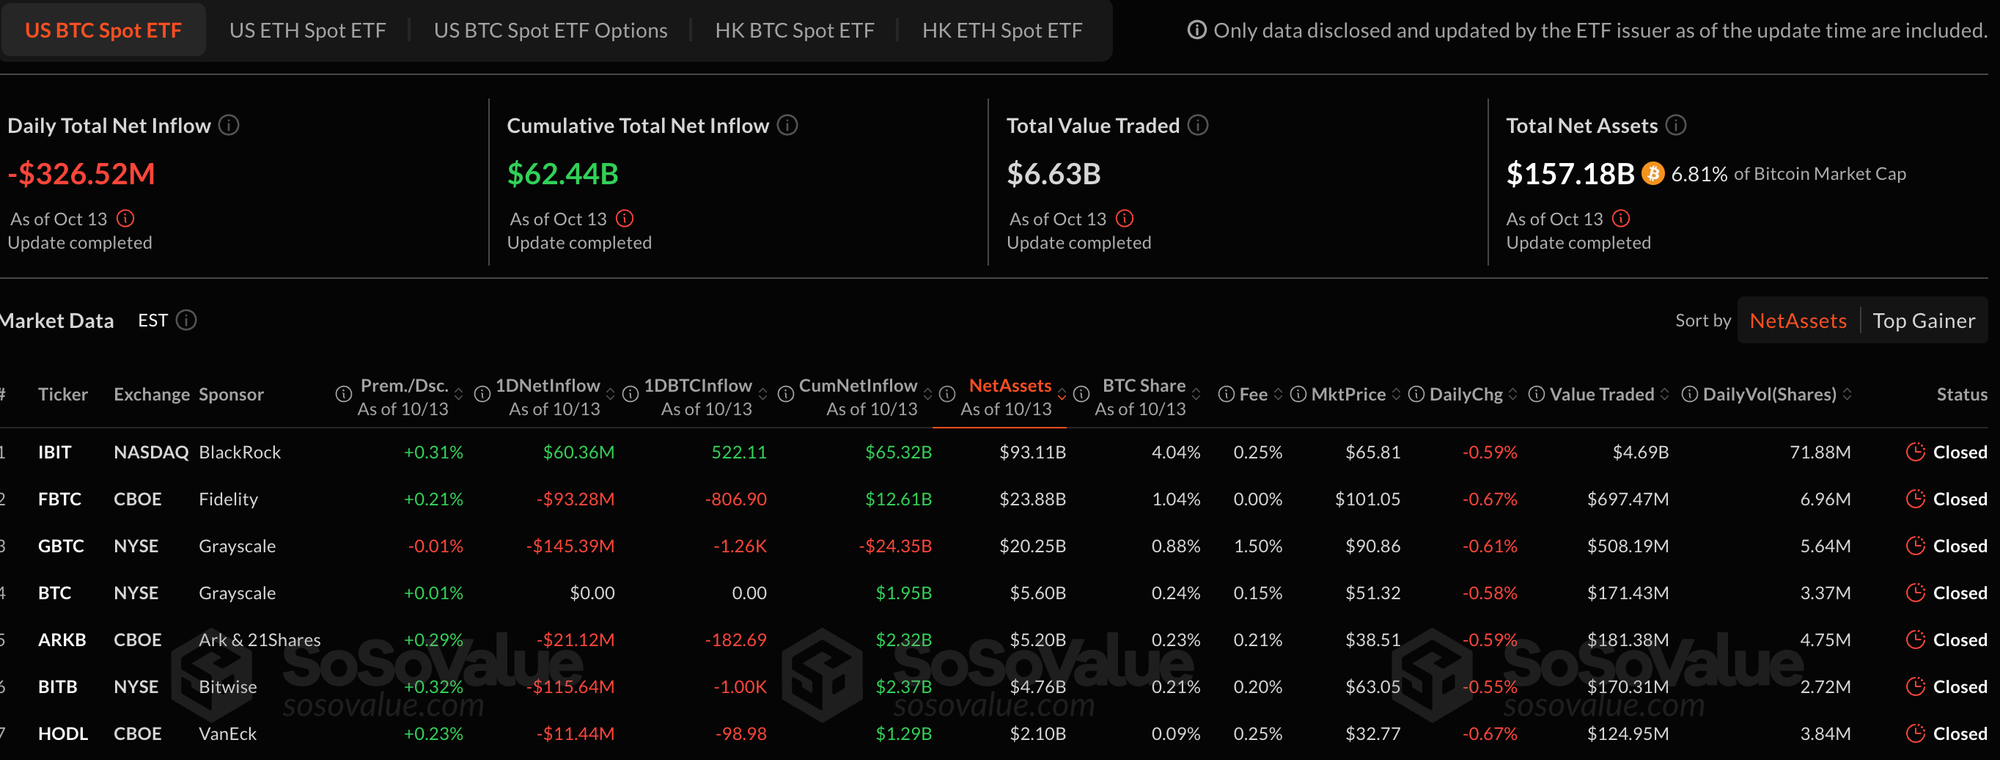Click info icon next to Daily Total Net Inflow
This screenshot has width=2000, height=760.
[229, 125]
